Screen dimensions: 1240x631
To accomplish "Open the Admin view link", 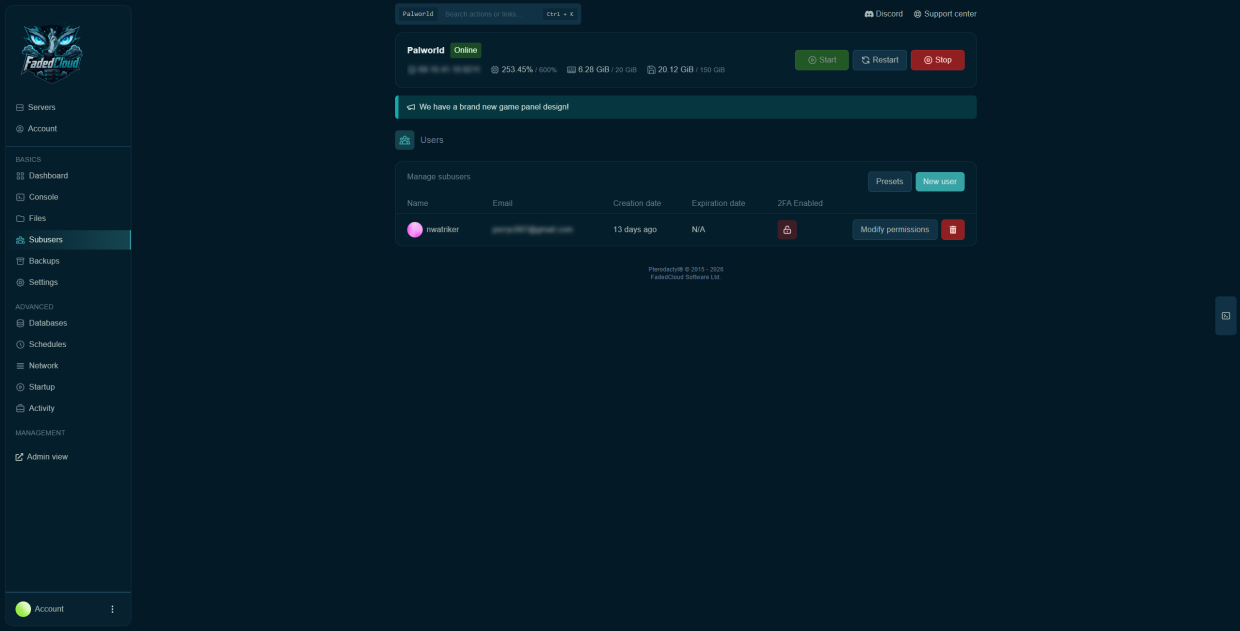I will click(x=42, y=457).
